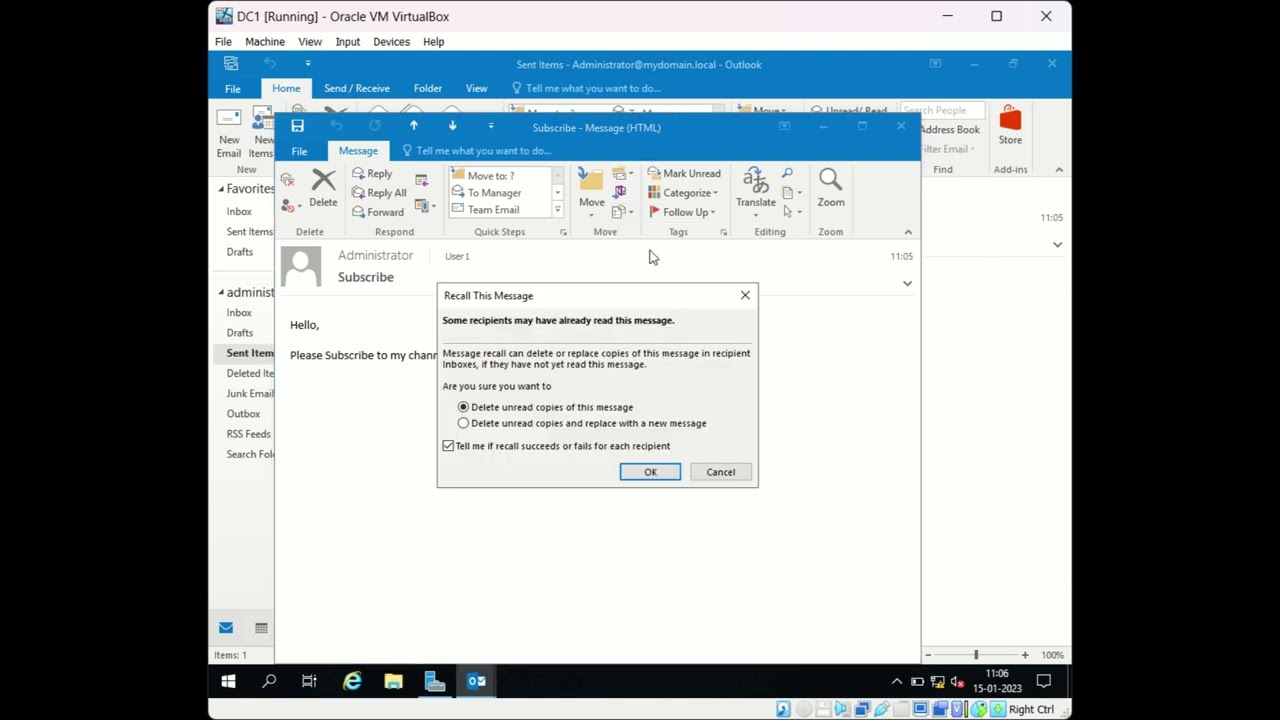
Task: Click the Next Item down arrow
Action: click(452, 126)
